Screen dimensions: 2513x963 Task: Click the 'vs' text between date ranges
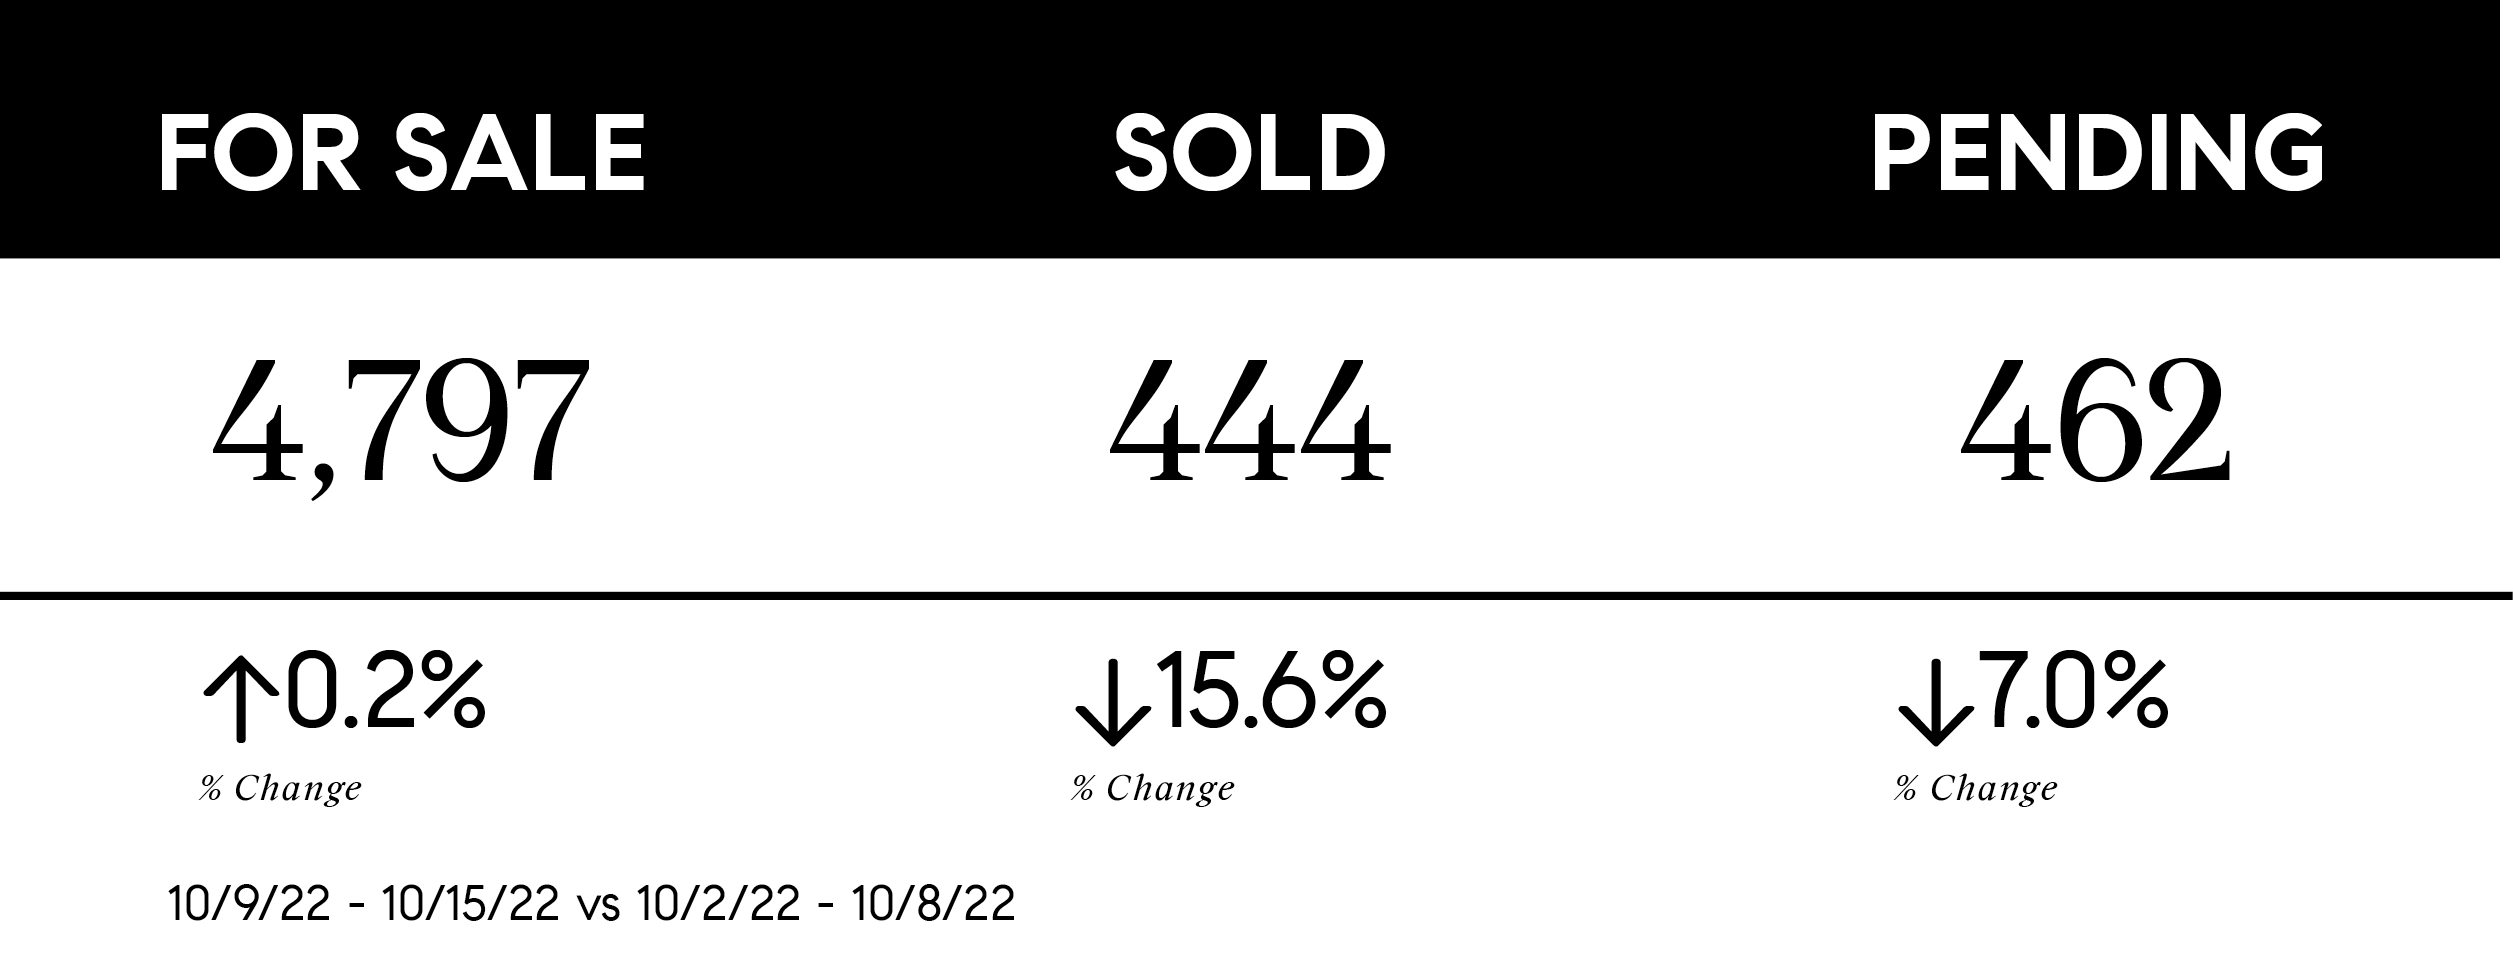click(600, 907)
